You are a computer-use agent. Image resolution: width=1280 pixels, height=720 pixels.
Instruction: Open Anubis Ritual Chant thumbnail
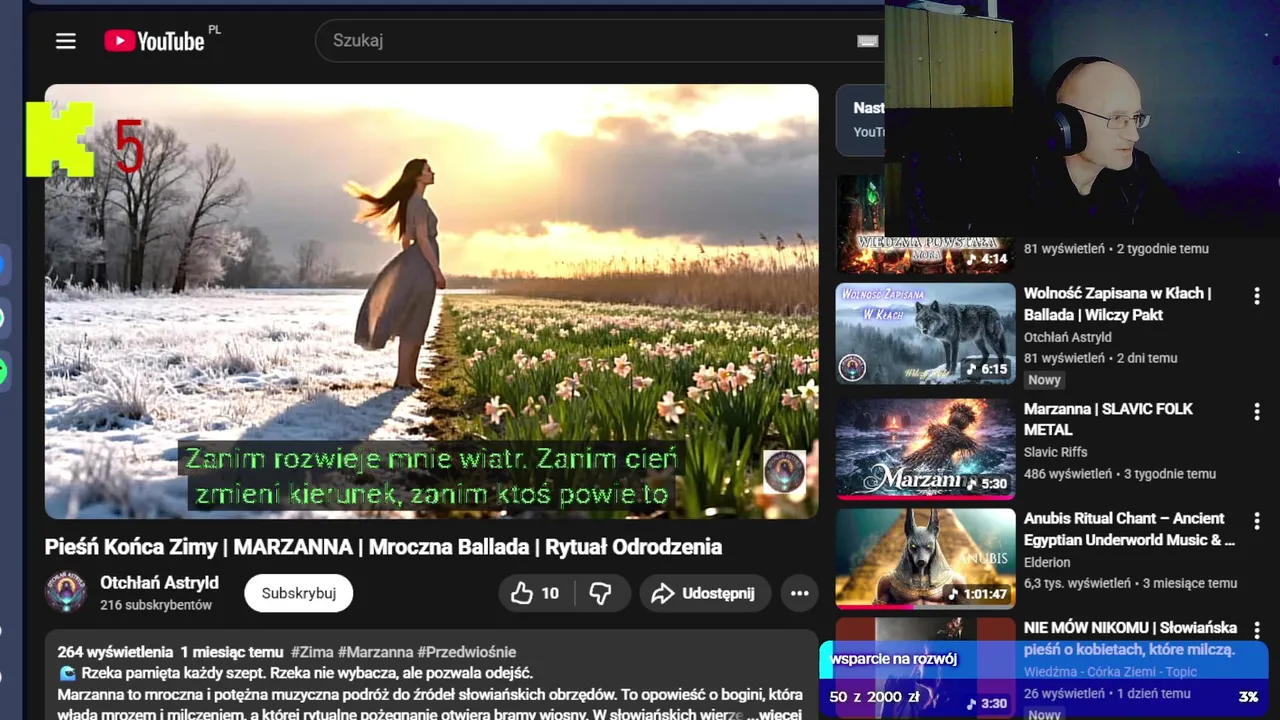tap(925, 558)
